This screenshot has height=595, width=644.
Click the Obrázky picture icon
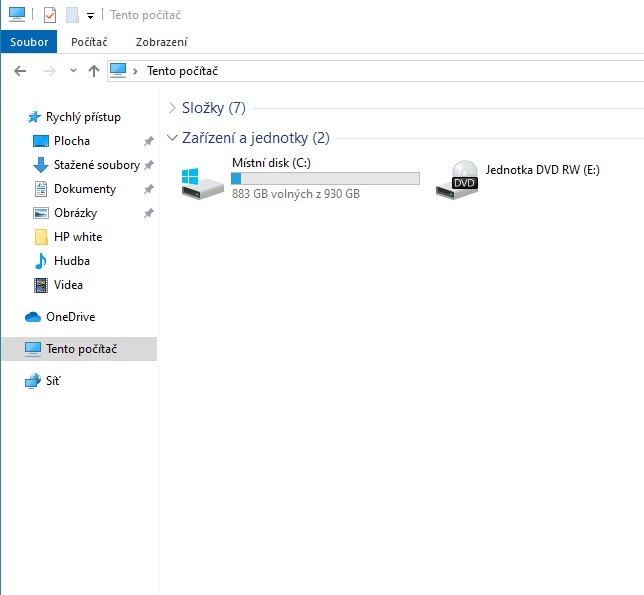[41, 213]
